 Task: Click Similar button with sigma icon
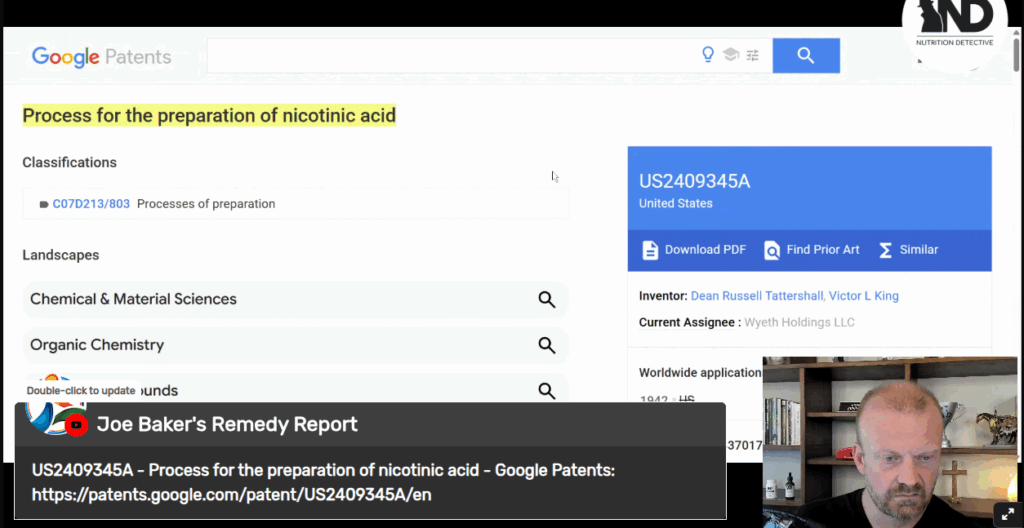pyautogui.click(x=908, y=250)
